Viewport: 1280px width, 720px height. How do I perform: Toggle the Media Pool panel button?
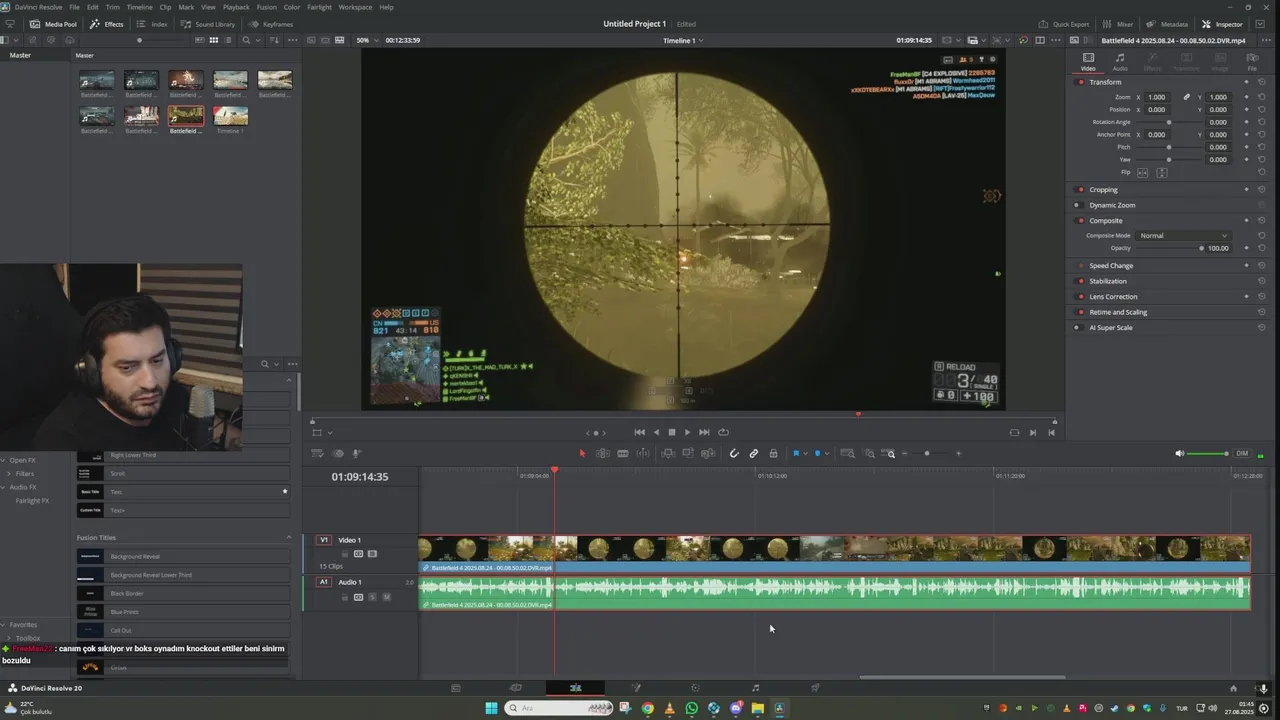pos(53,24)
